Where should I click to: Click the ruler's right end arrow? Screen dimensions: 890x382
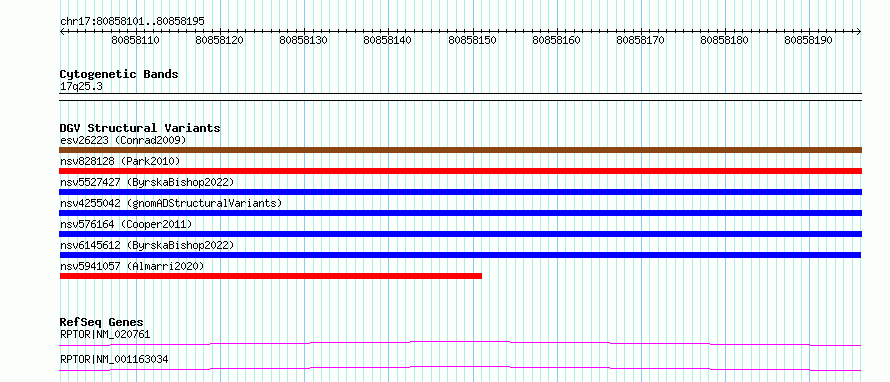coord(859,31)
